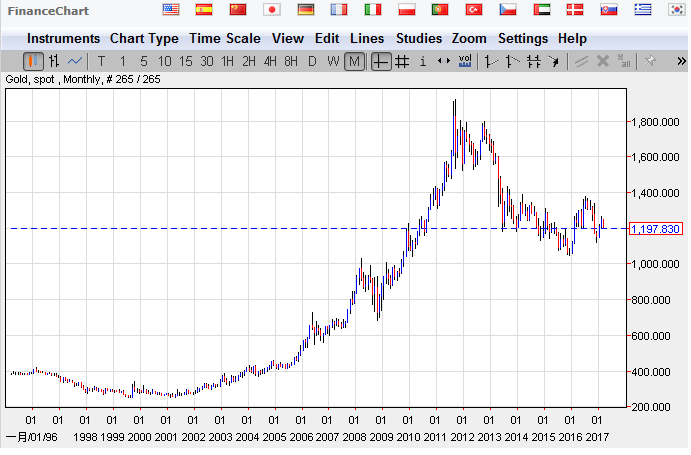Open the Time Scale menu
The width and height of the screenshot is (691, 455).
[x=225, y=39]
